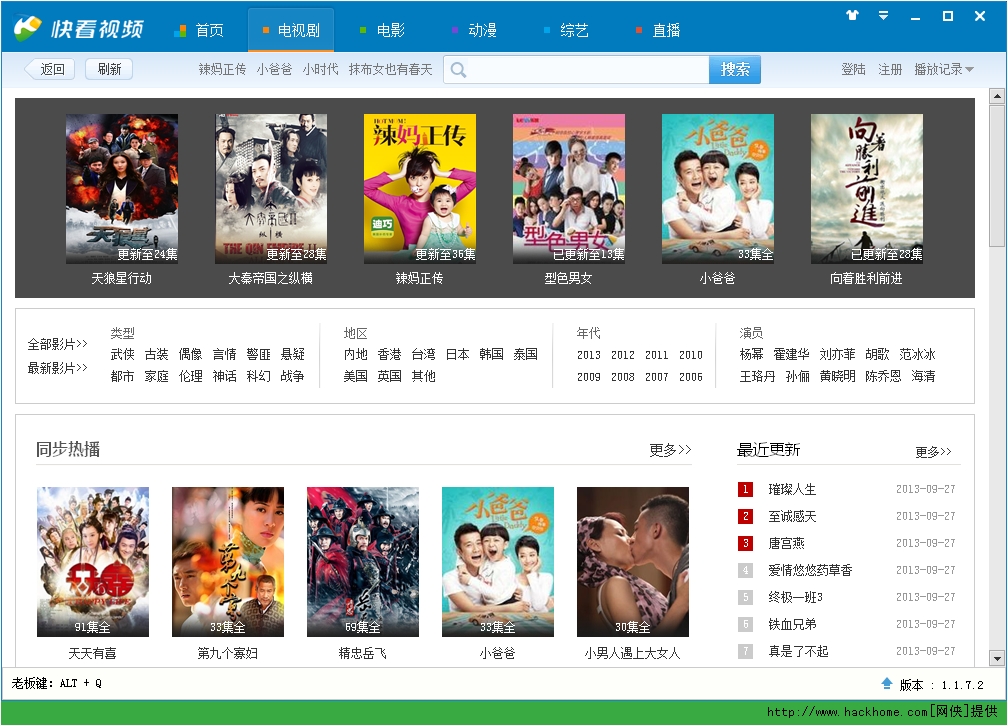
Task: Open the 登陆 login link
Action: (853, 69)
